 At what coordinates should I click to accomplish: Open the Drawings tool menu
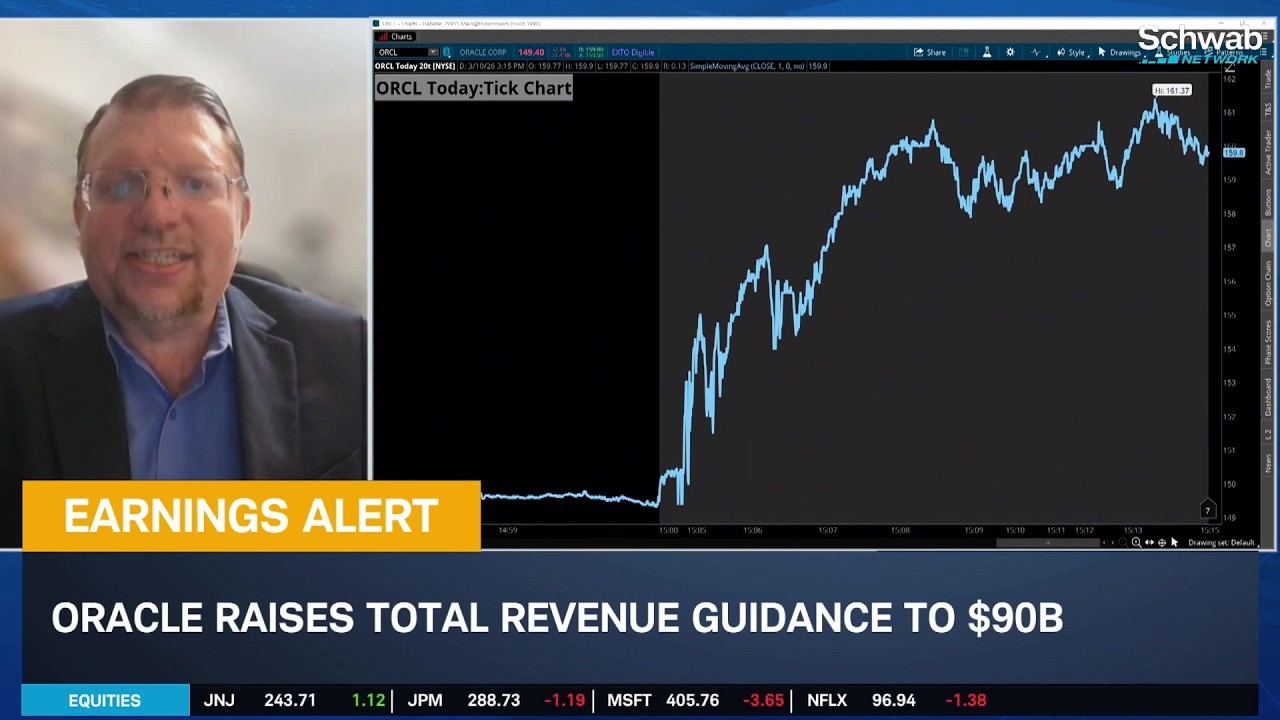[1120, 52]
